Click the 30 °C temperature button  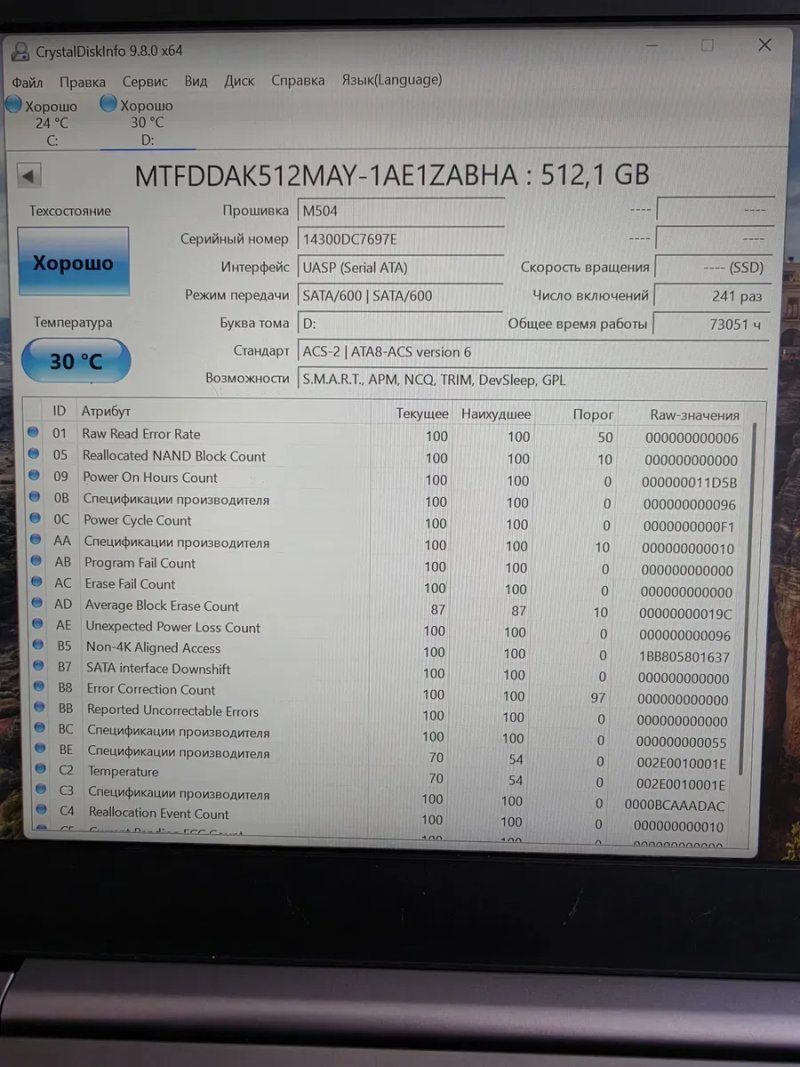coord(76,361)
